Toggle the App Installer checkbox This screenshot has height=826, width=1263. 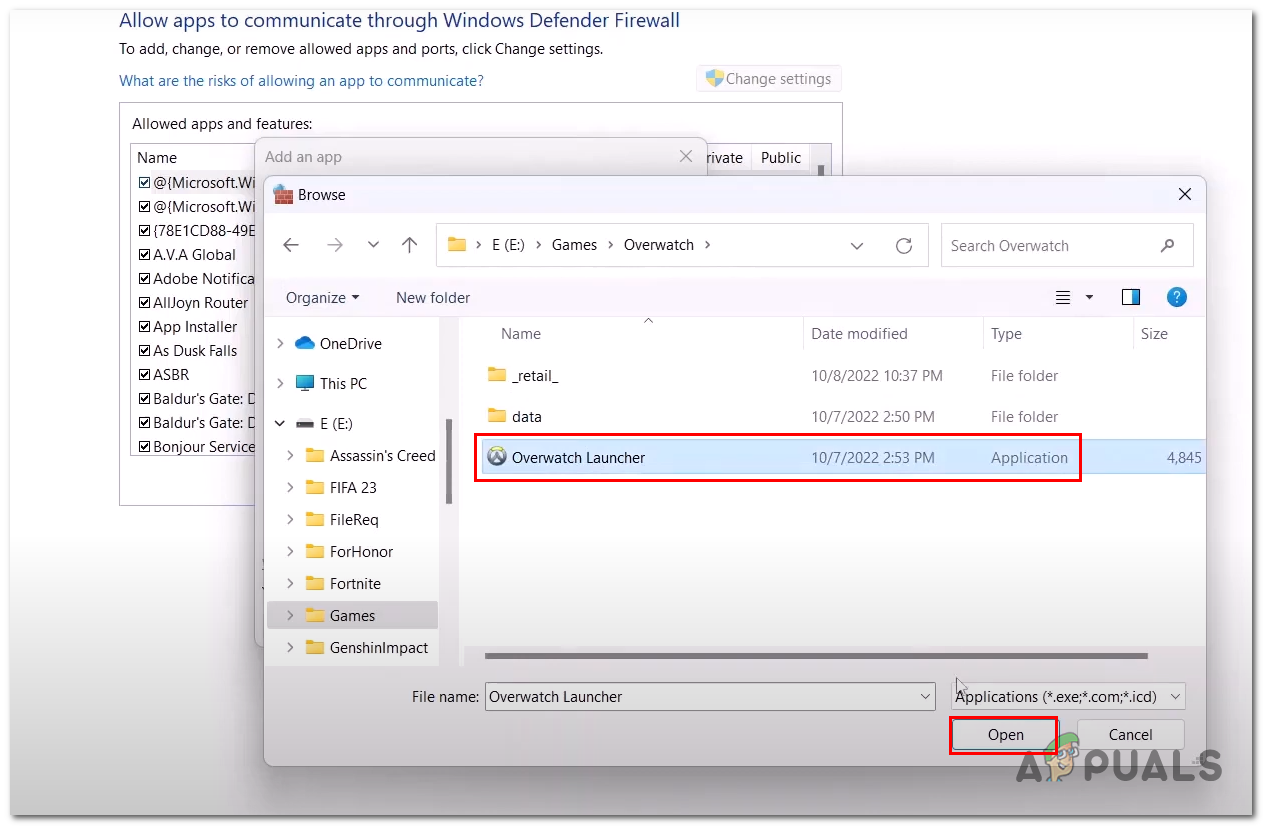[144, 326]
